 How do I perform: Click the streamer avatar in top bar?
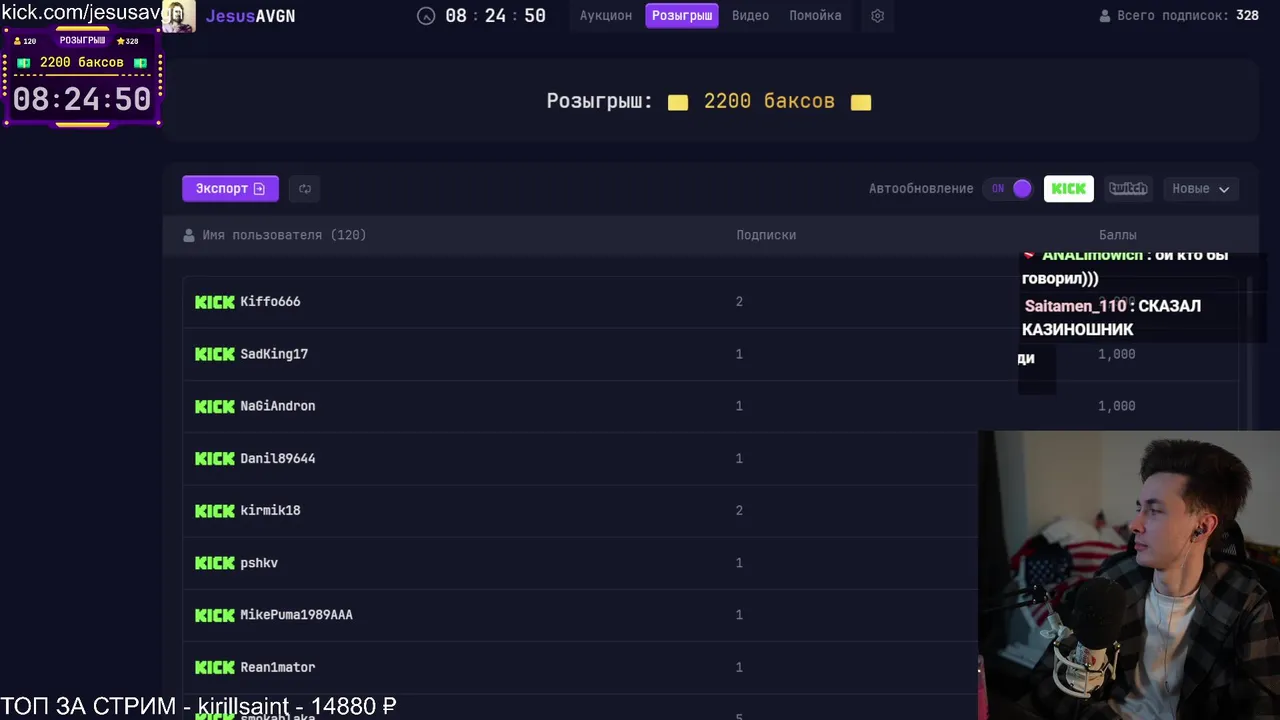click(178, 16)
